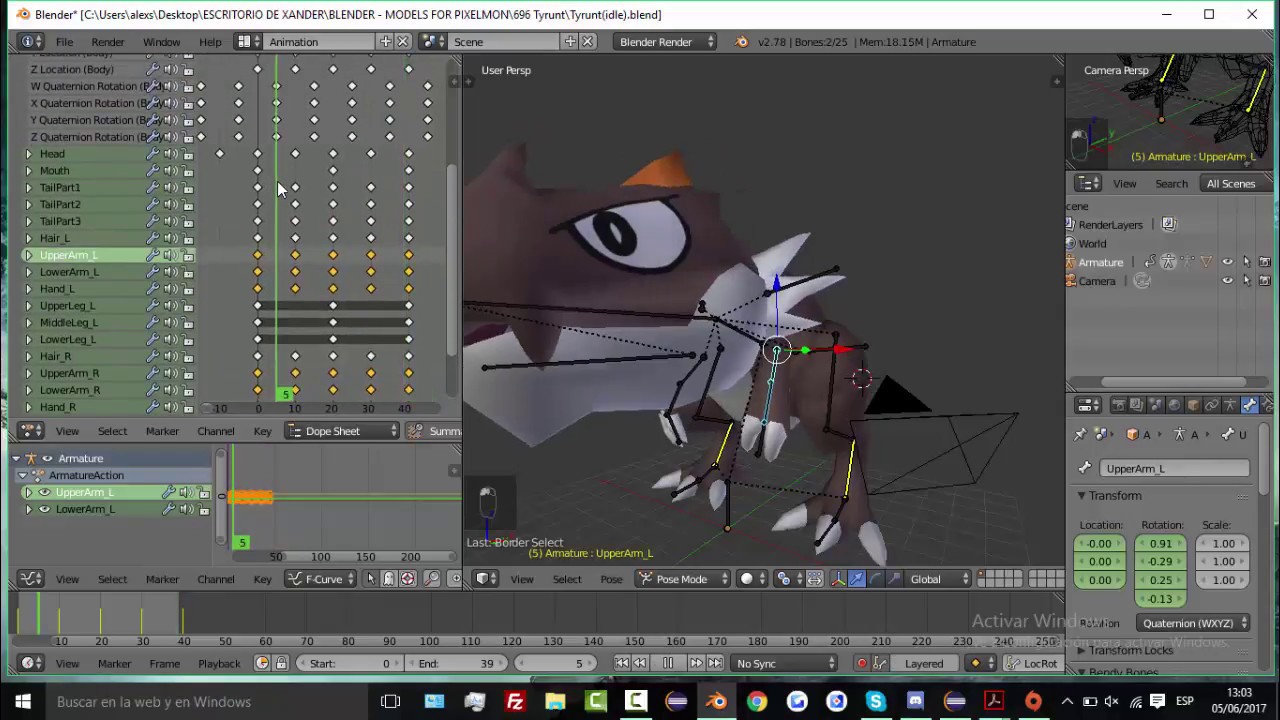Open the Blender Render engine dropdown

point(665,42)
